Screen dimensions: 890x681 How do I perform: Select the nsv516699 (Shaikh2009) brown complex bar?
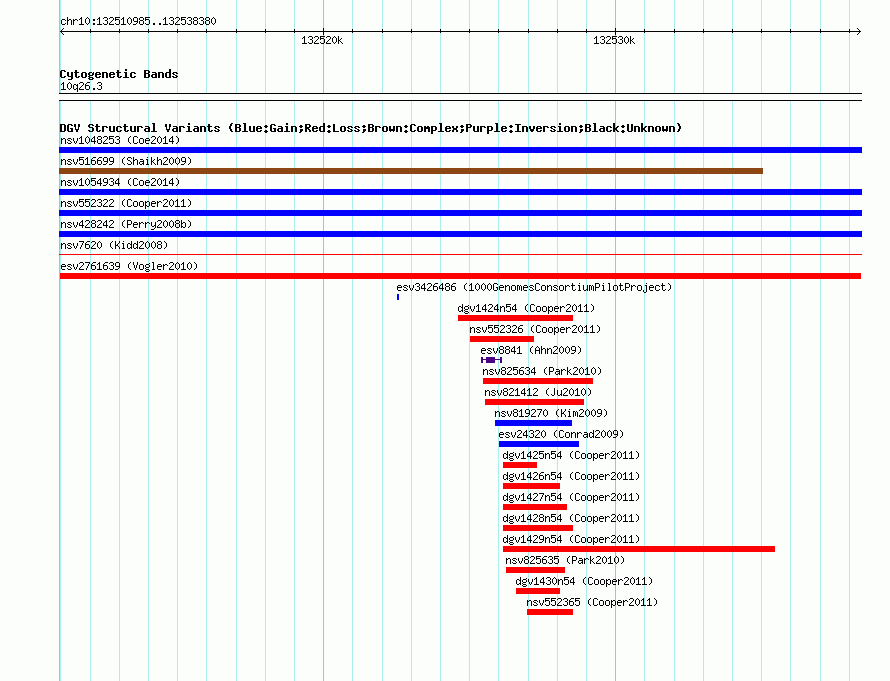(x=411, y=171)
